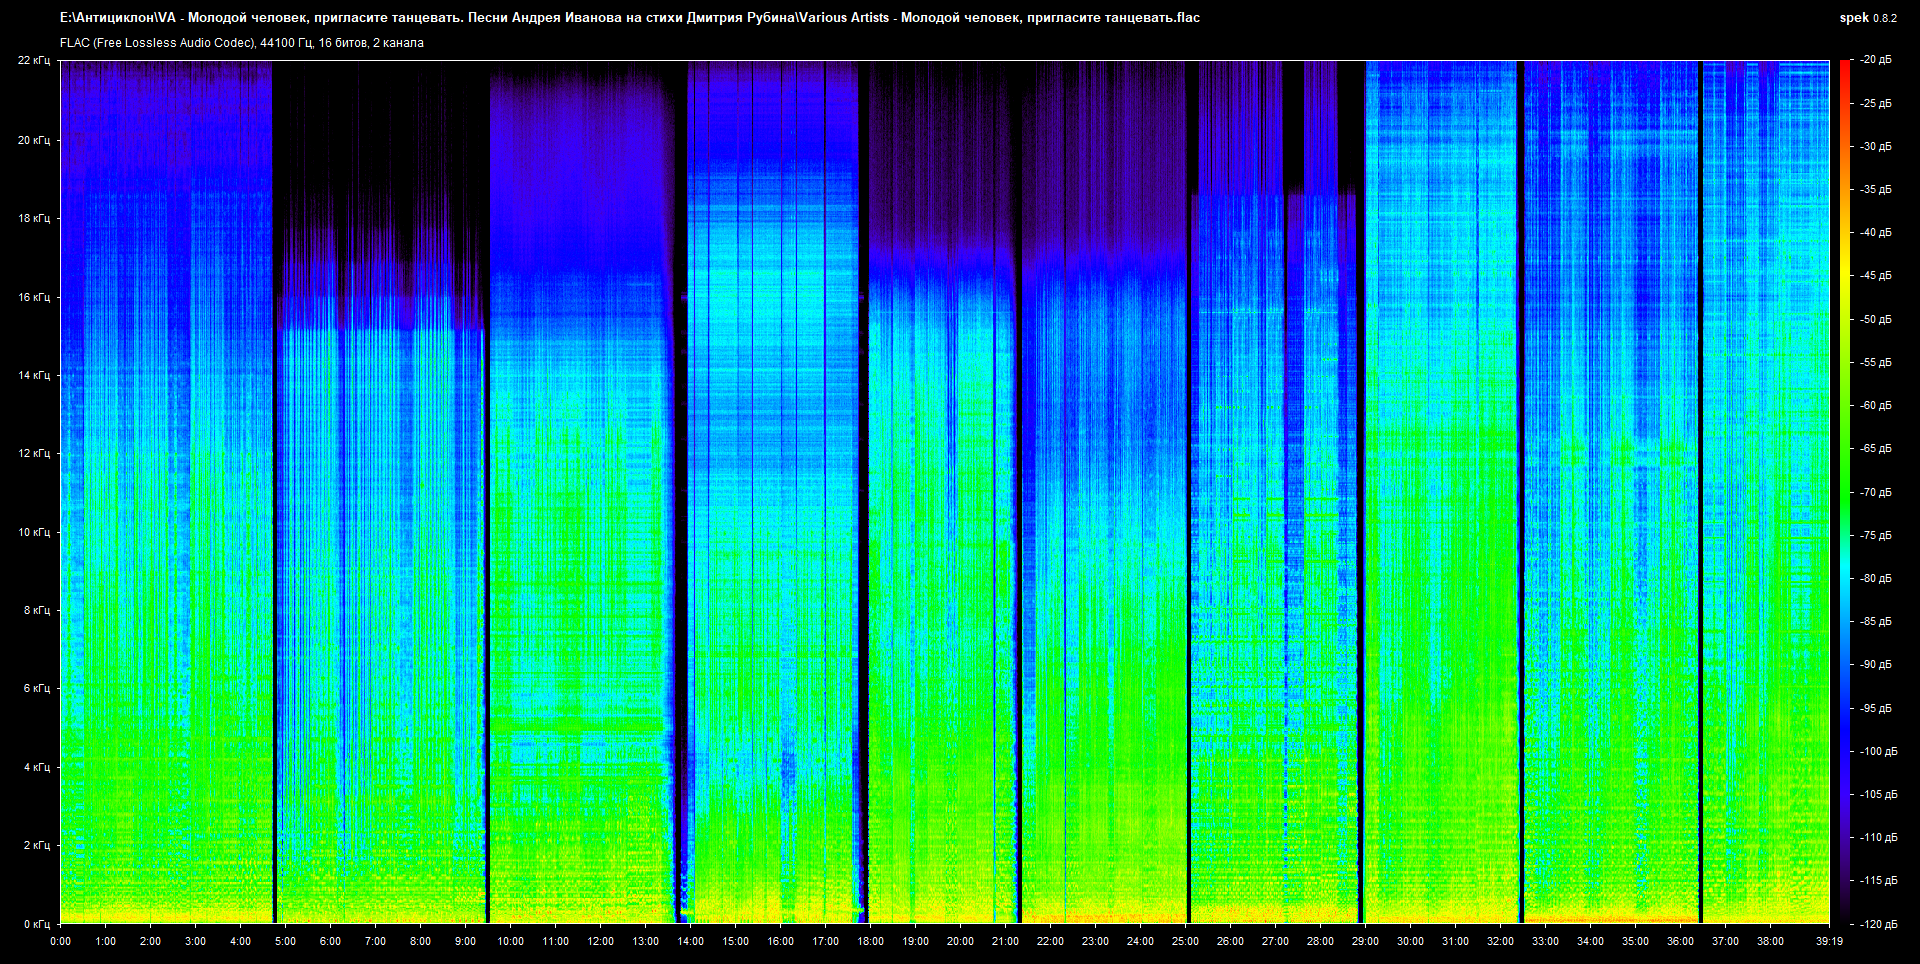Click the -20 дБ level label
The width and height of the screenshot is (1920, 964).
click(x=1875, y=60)
